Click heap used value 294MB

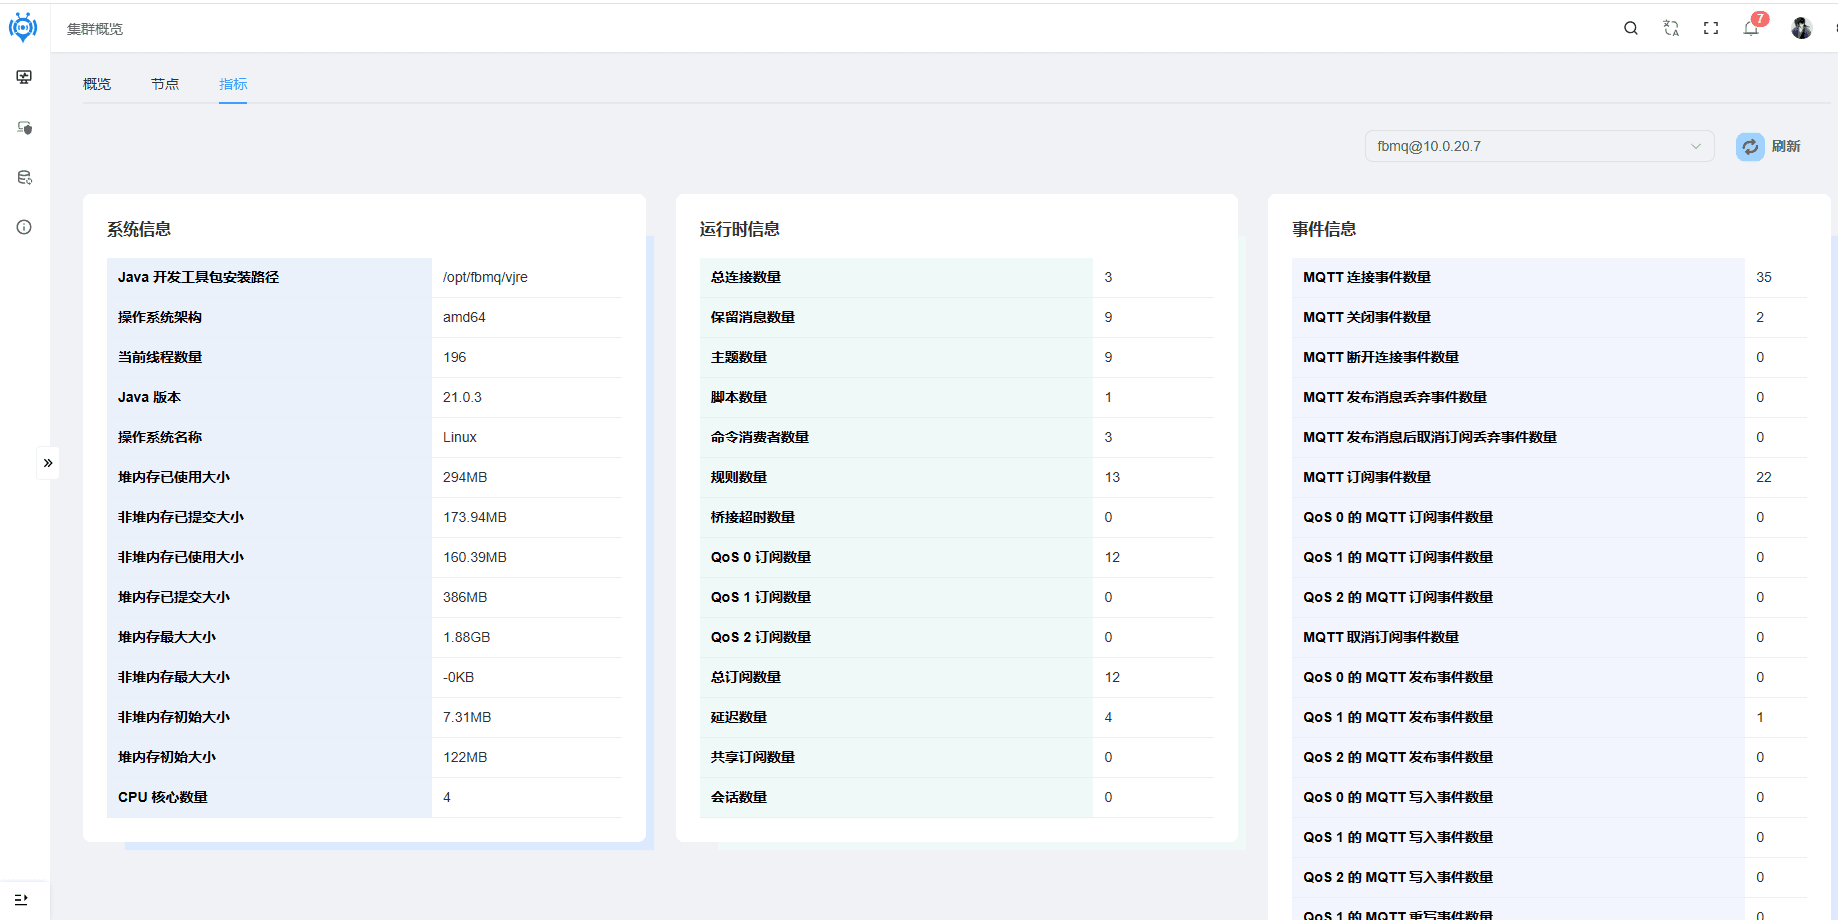point(465,477)
